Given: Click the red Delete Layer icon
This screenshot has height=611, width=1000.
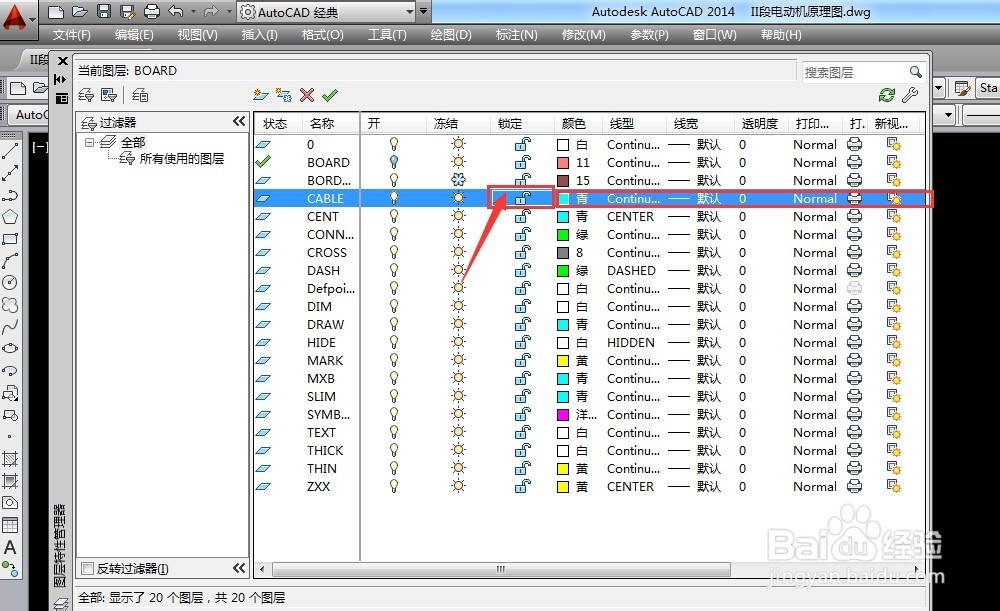Looking at the screenshot, I should pyautogui.click(x=307, y=95).
